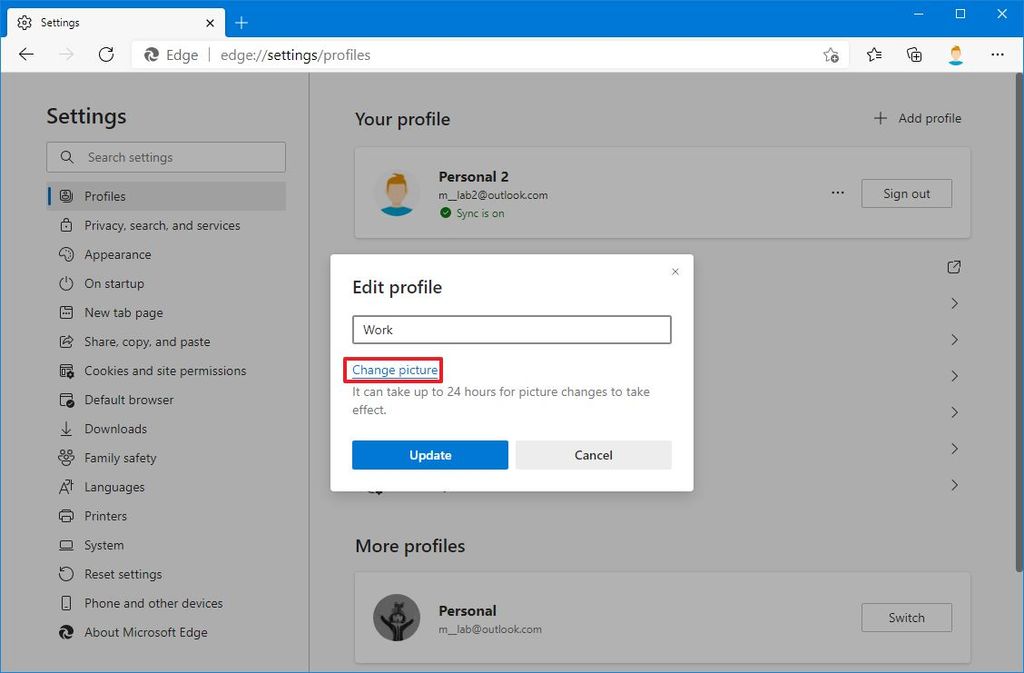This screenshot has width=1024, height=673.
Task: Expand the topmost chevron in the profile list
Action: pos(954,303)
